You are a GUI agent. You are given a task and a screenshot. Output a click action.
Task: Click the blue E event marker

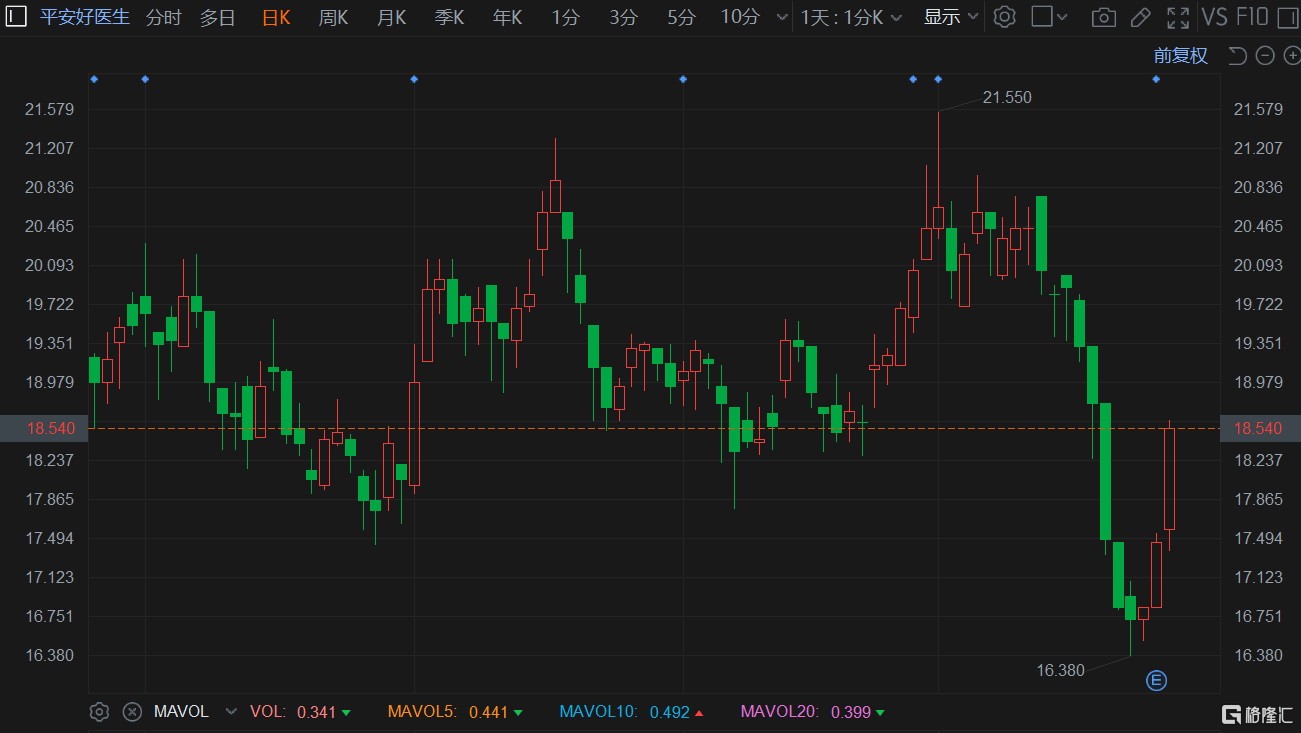coord(1156,681)
